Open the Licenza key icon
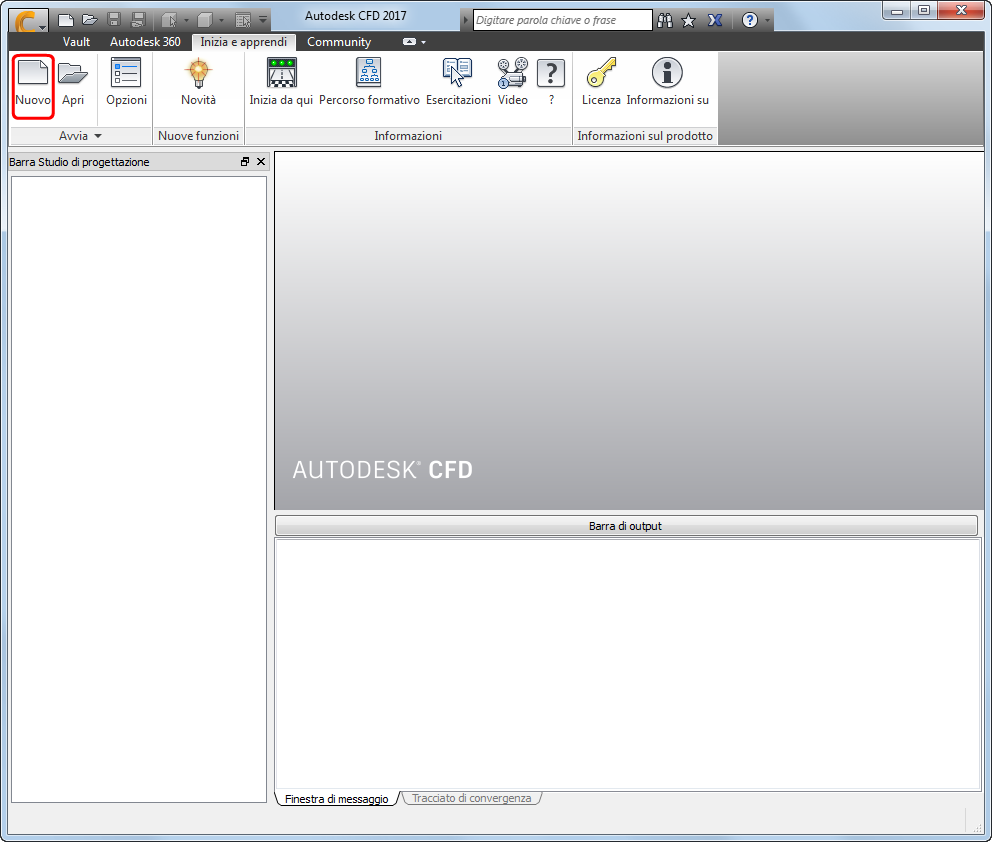The height and width of the screenshot is (842, 992). pyautogui.click(x=601, y=82)
